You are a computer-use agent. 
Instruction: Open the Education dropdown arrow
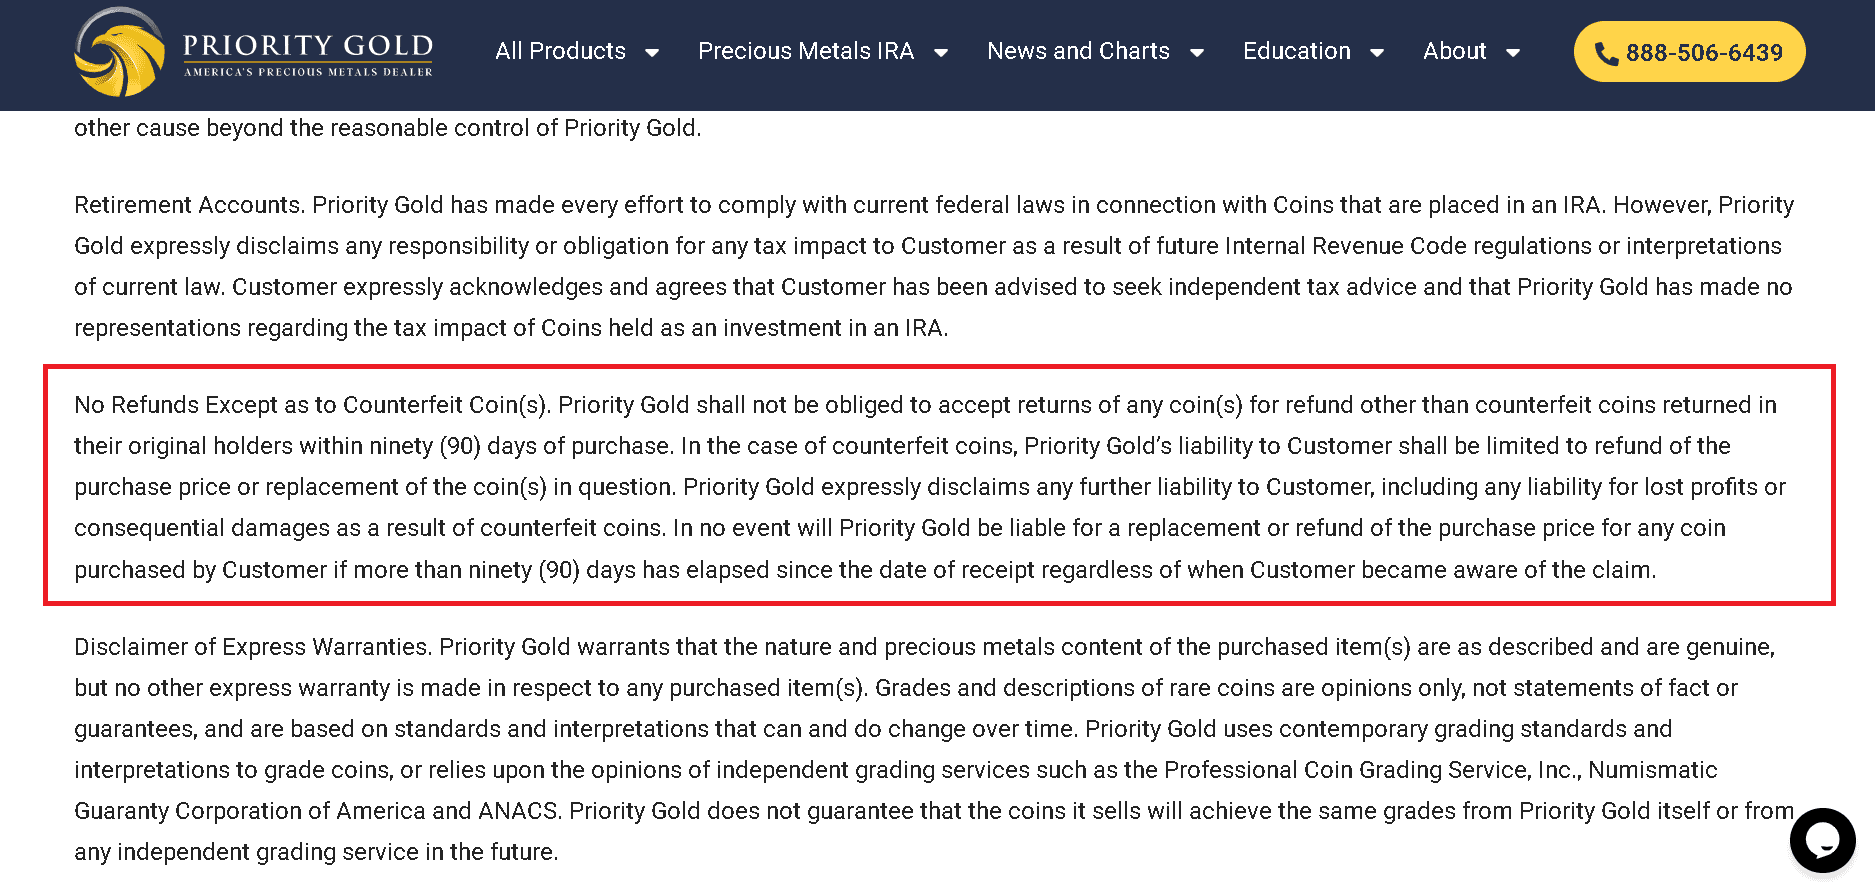(x=1379, y=52)
